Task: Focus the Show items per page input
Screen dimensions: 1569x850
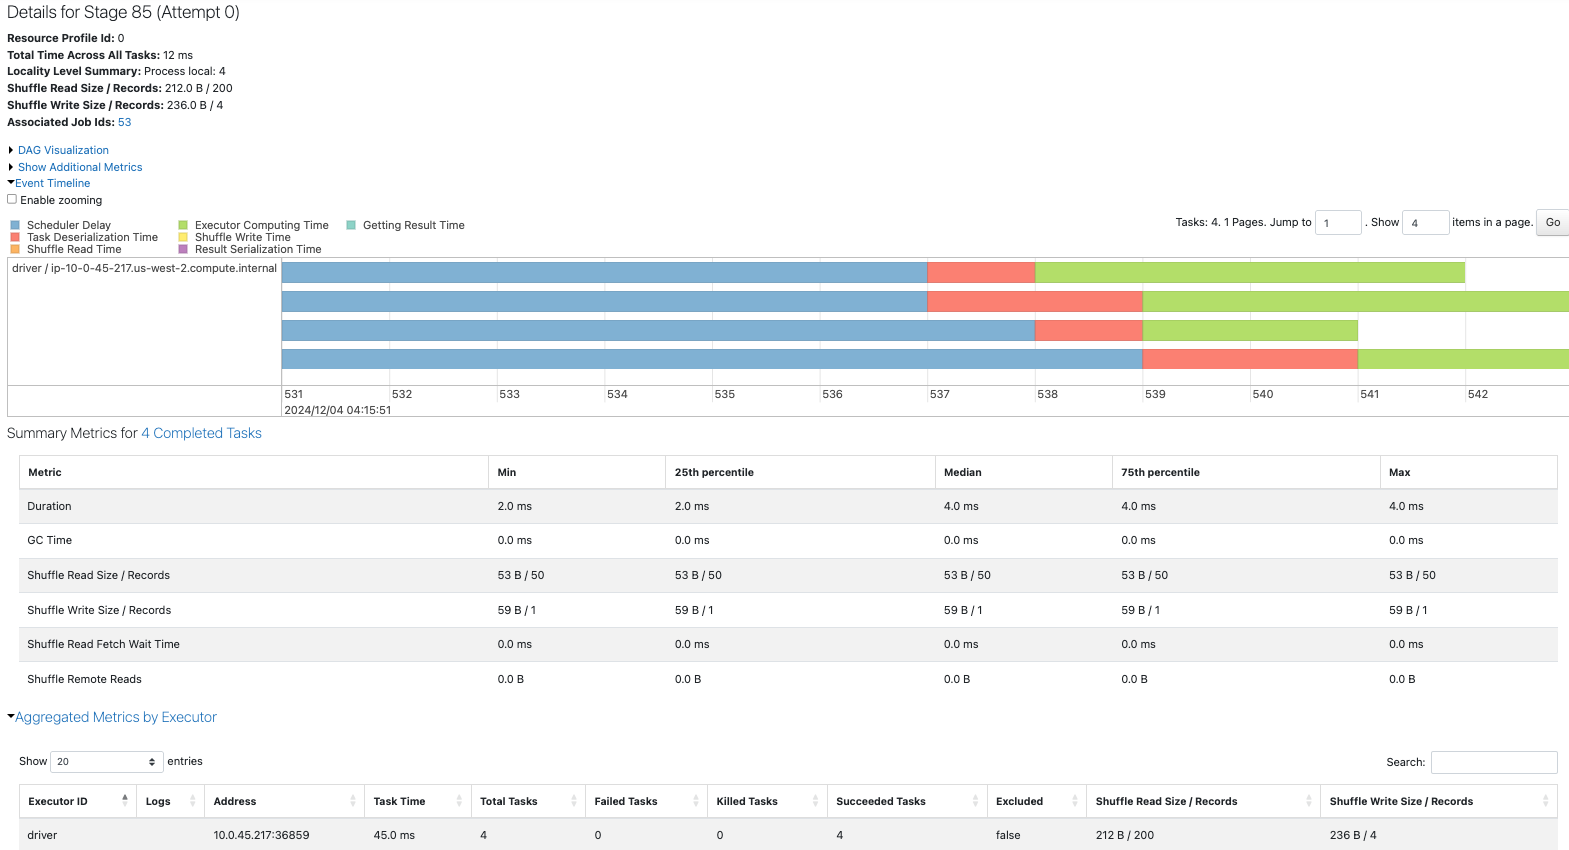Action: tap(1426, 222)
